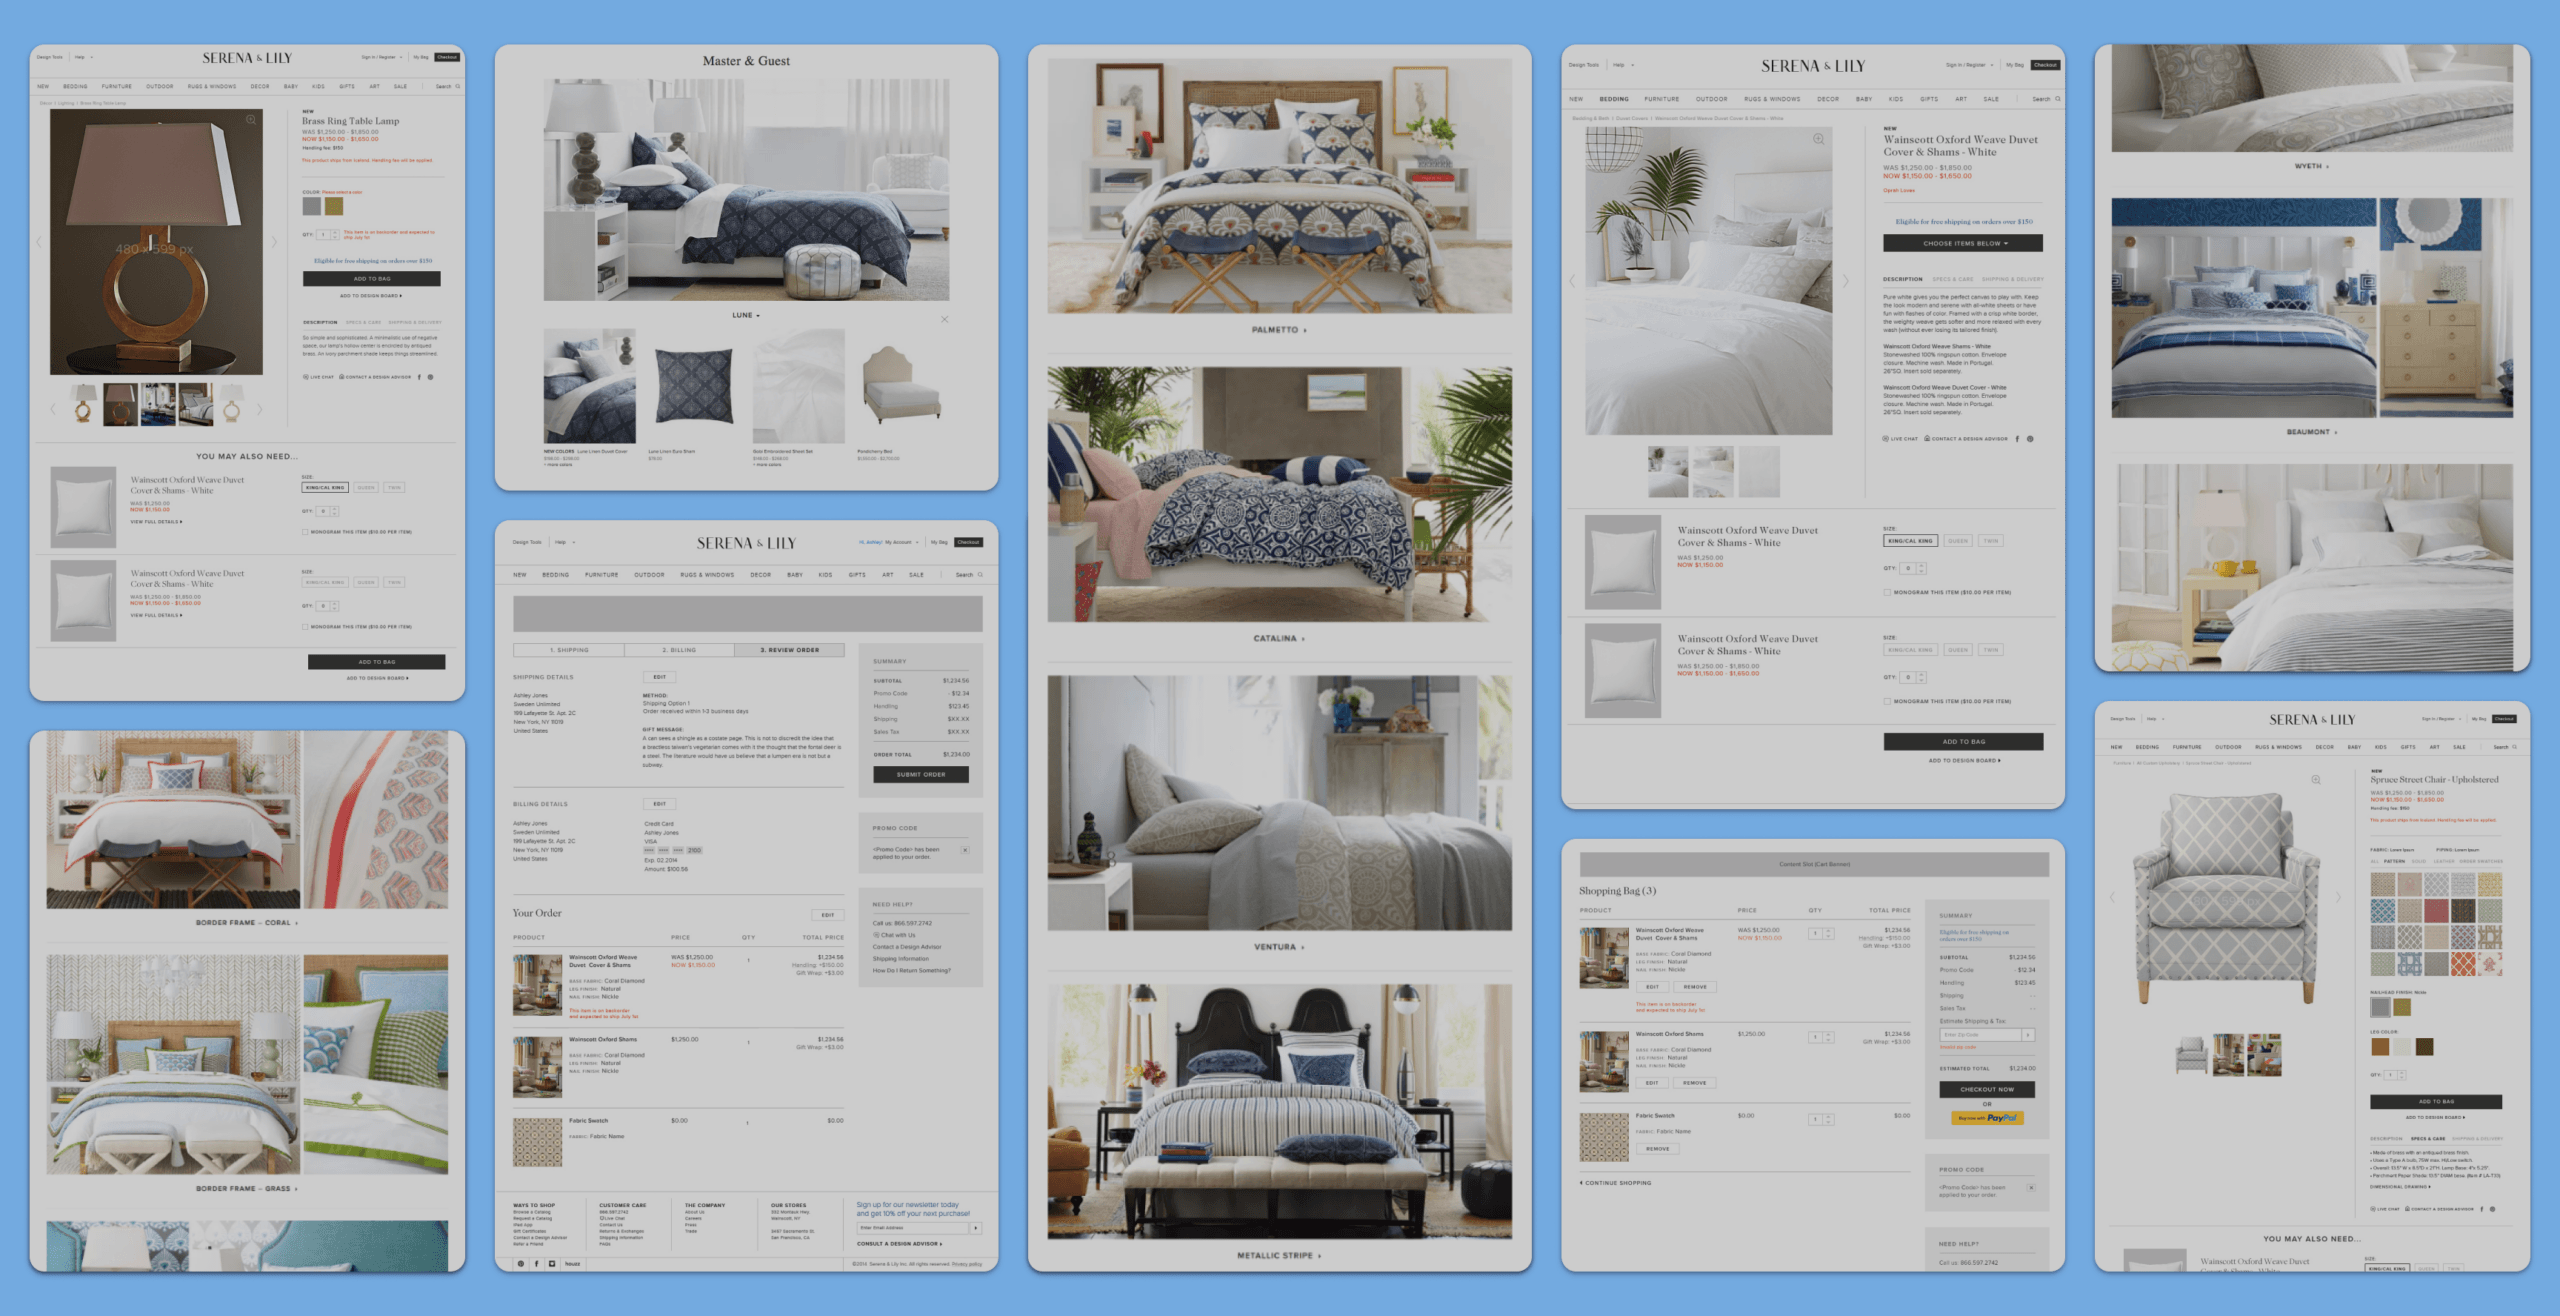This screenshot has height=1316, width=2560.
Task: Click search icon on Review Order page header
Action: 980,575
